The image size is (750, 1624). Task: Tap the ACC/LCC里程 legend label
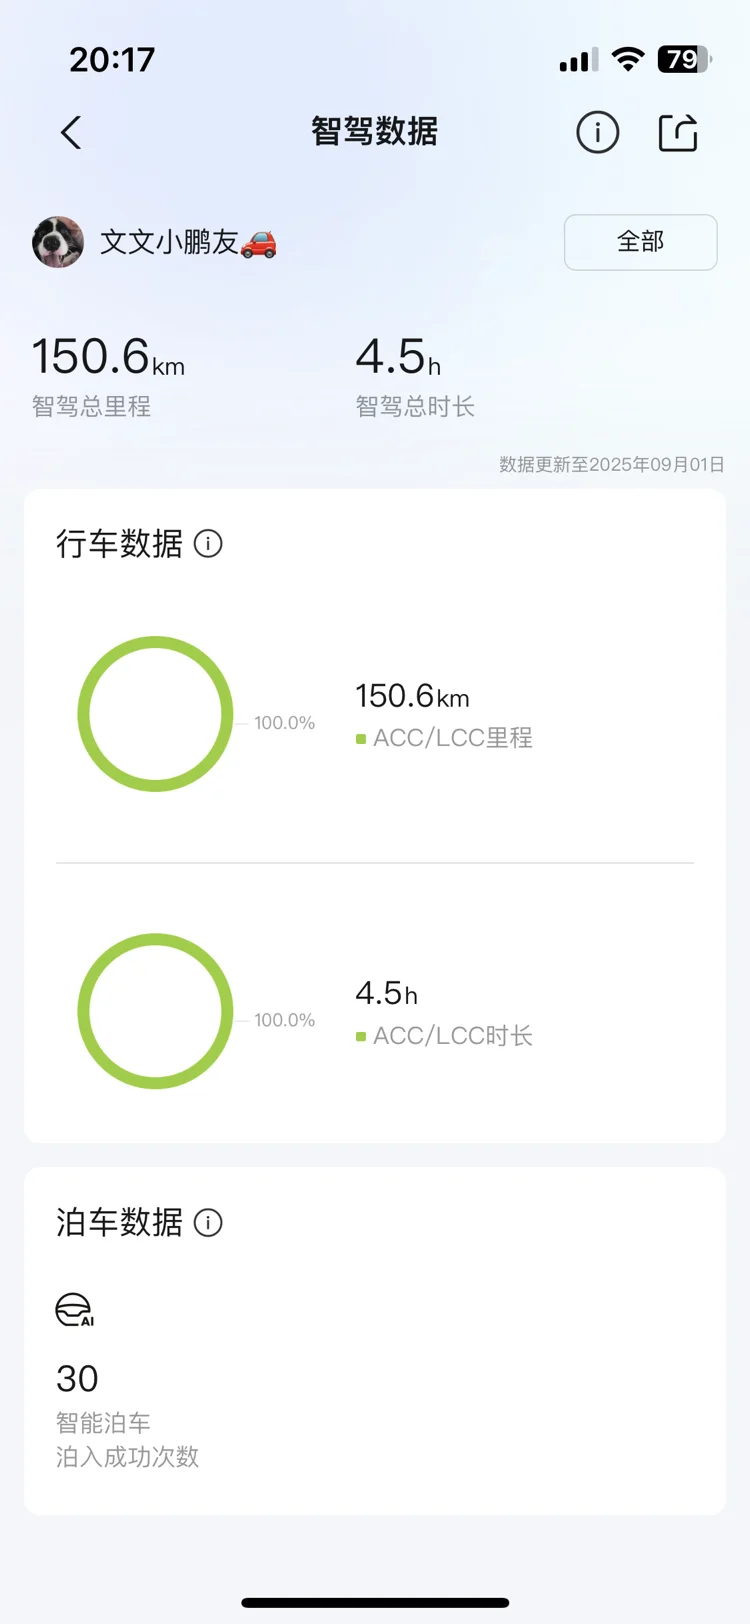tap(453, 738)
